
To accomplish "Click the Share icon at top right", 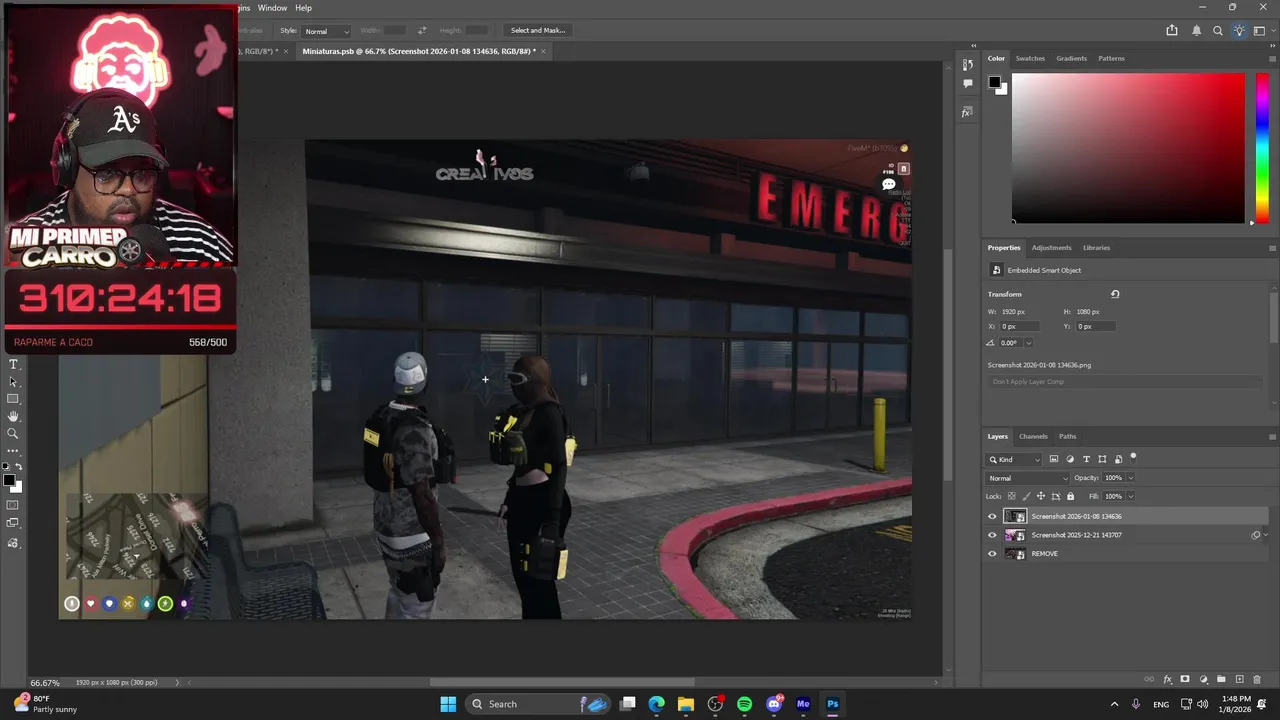I will [x=1172, y=31].
